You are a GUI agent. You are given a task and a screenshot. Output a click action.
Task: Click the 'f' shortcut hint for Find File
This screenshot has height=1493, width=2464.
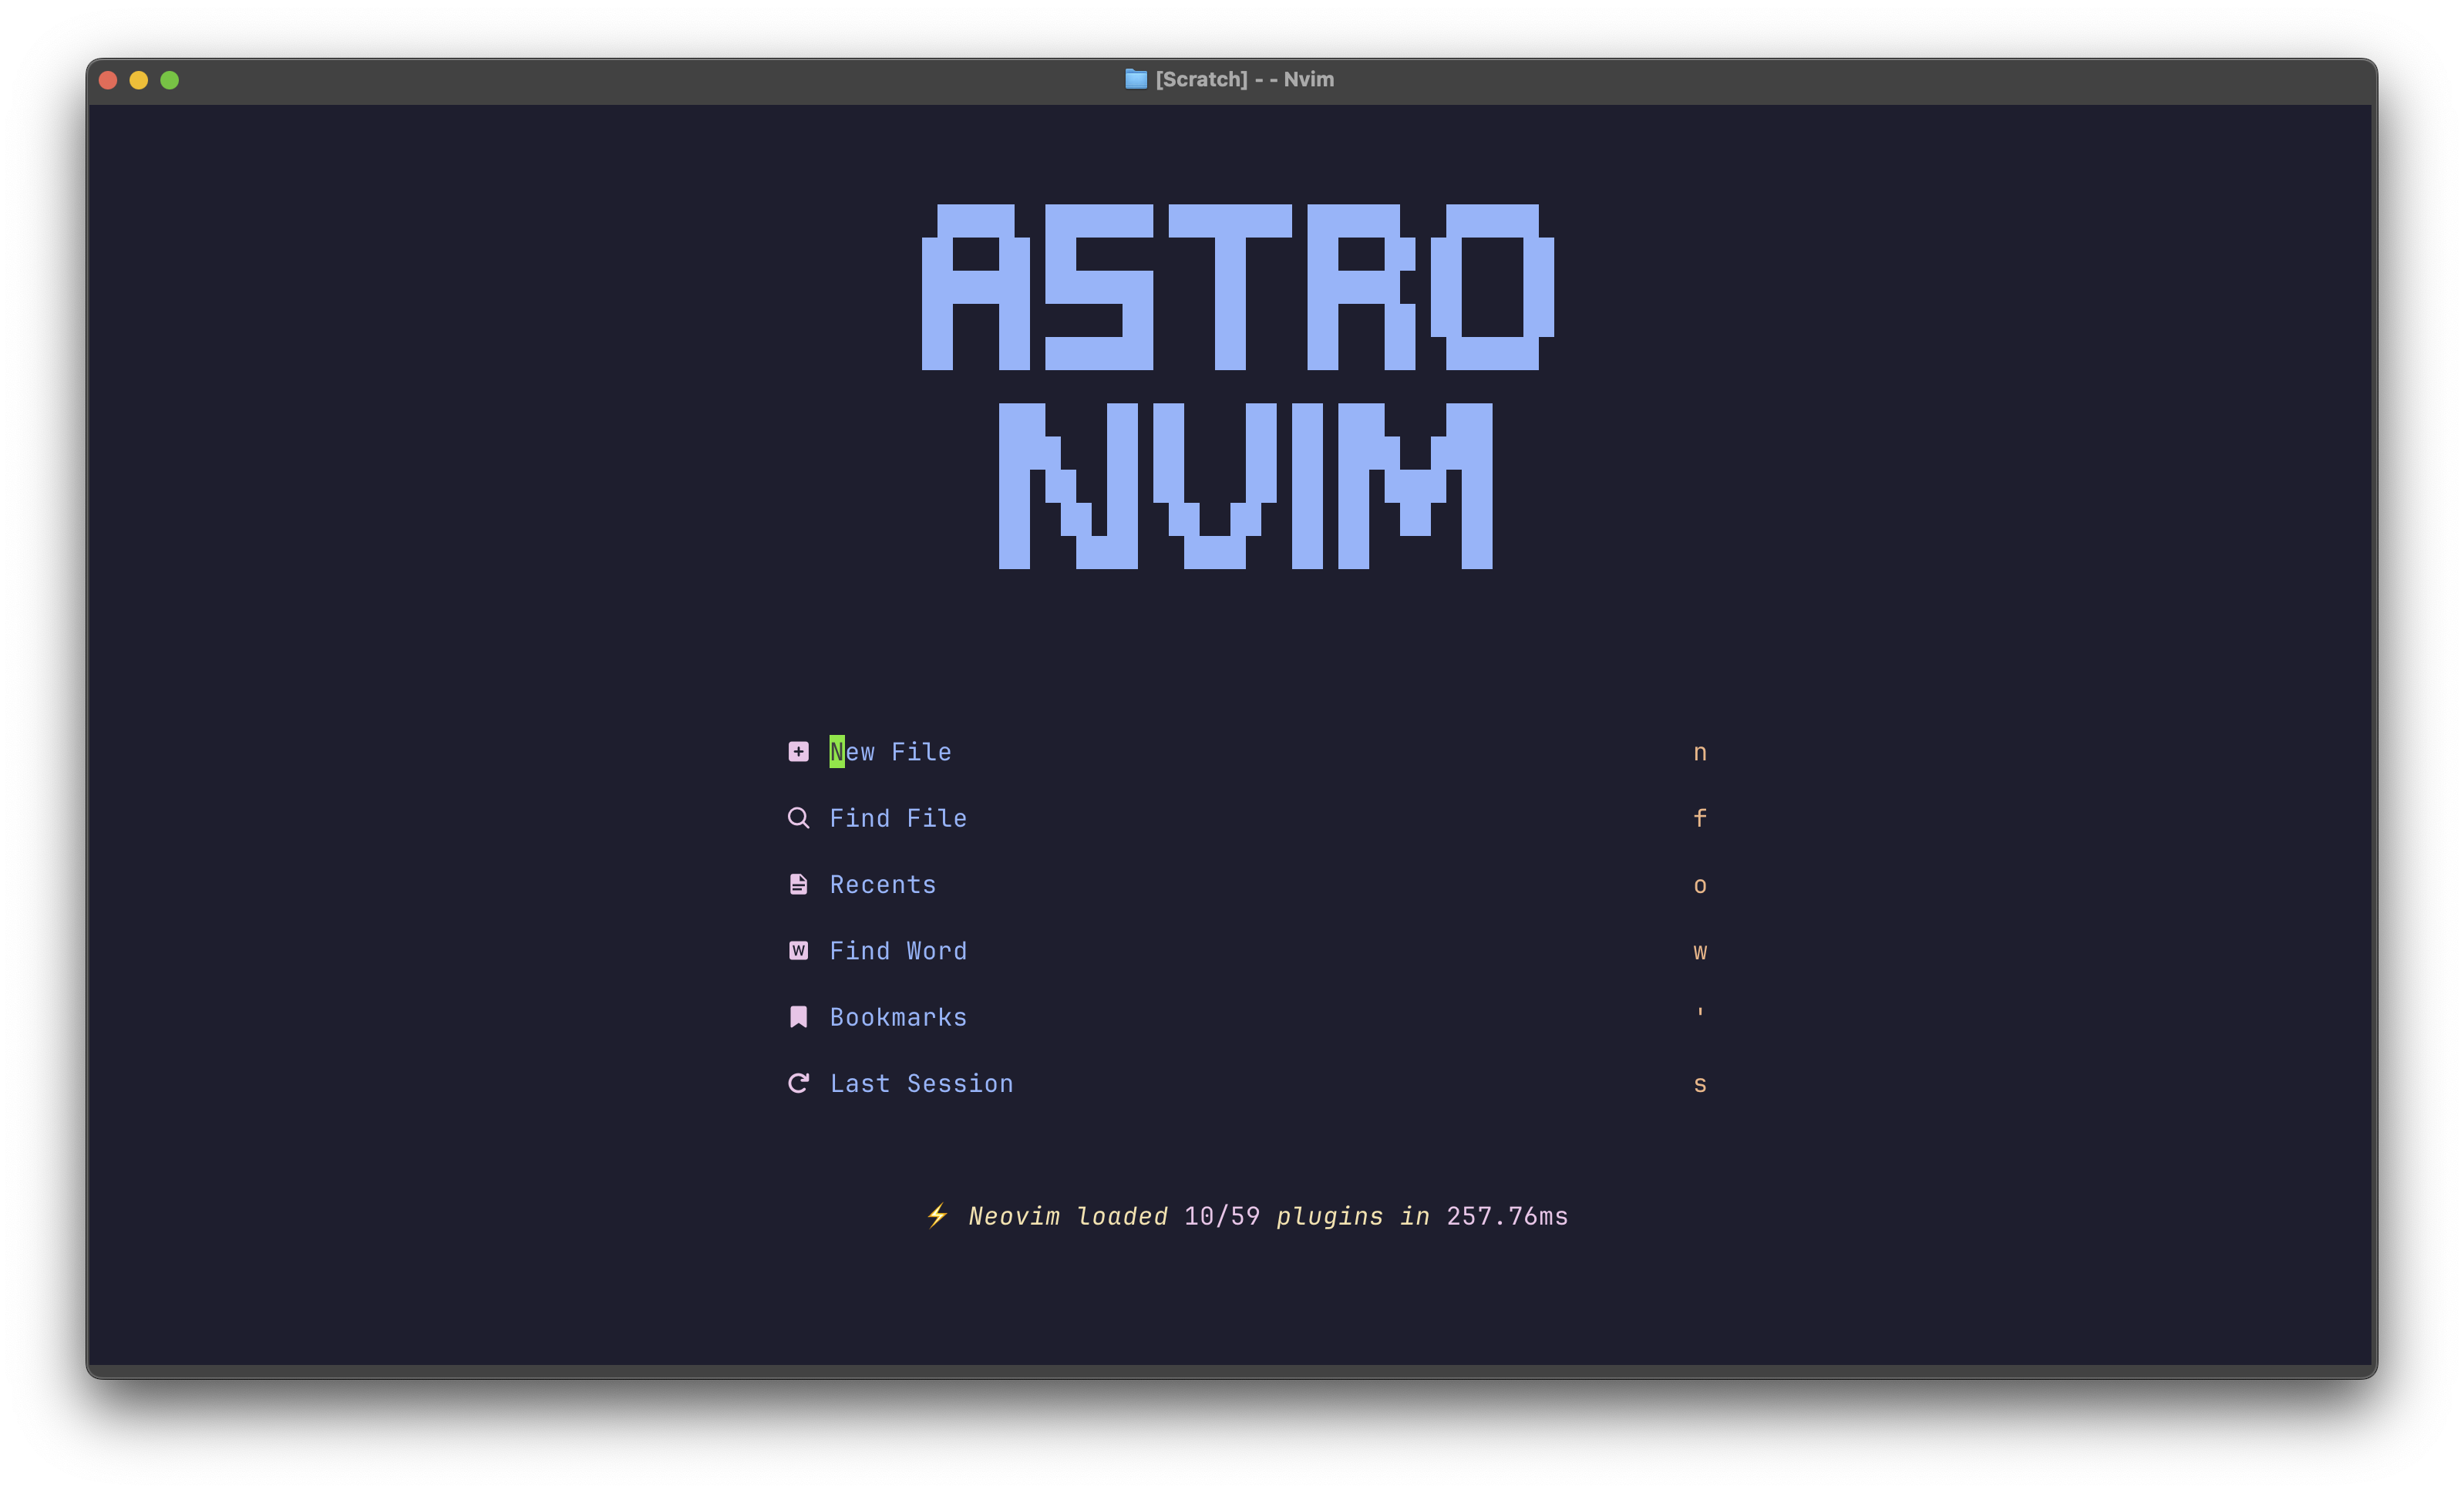coord(1699,817)
